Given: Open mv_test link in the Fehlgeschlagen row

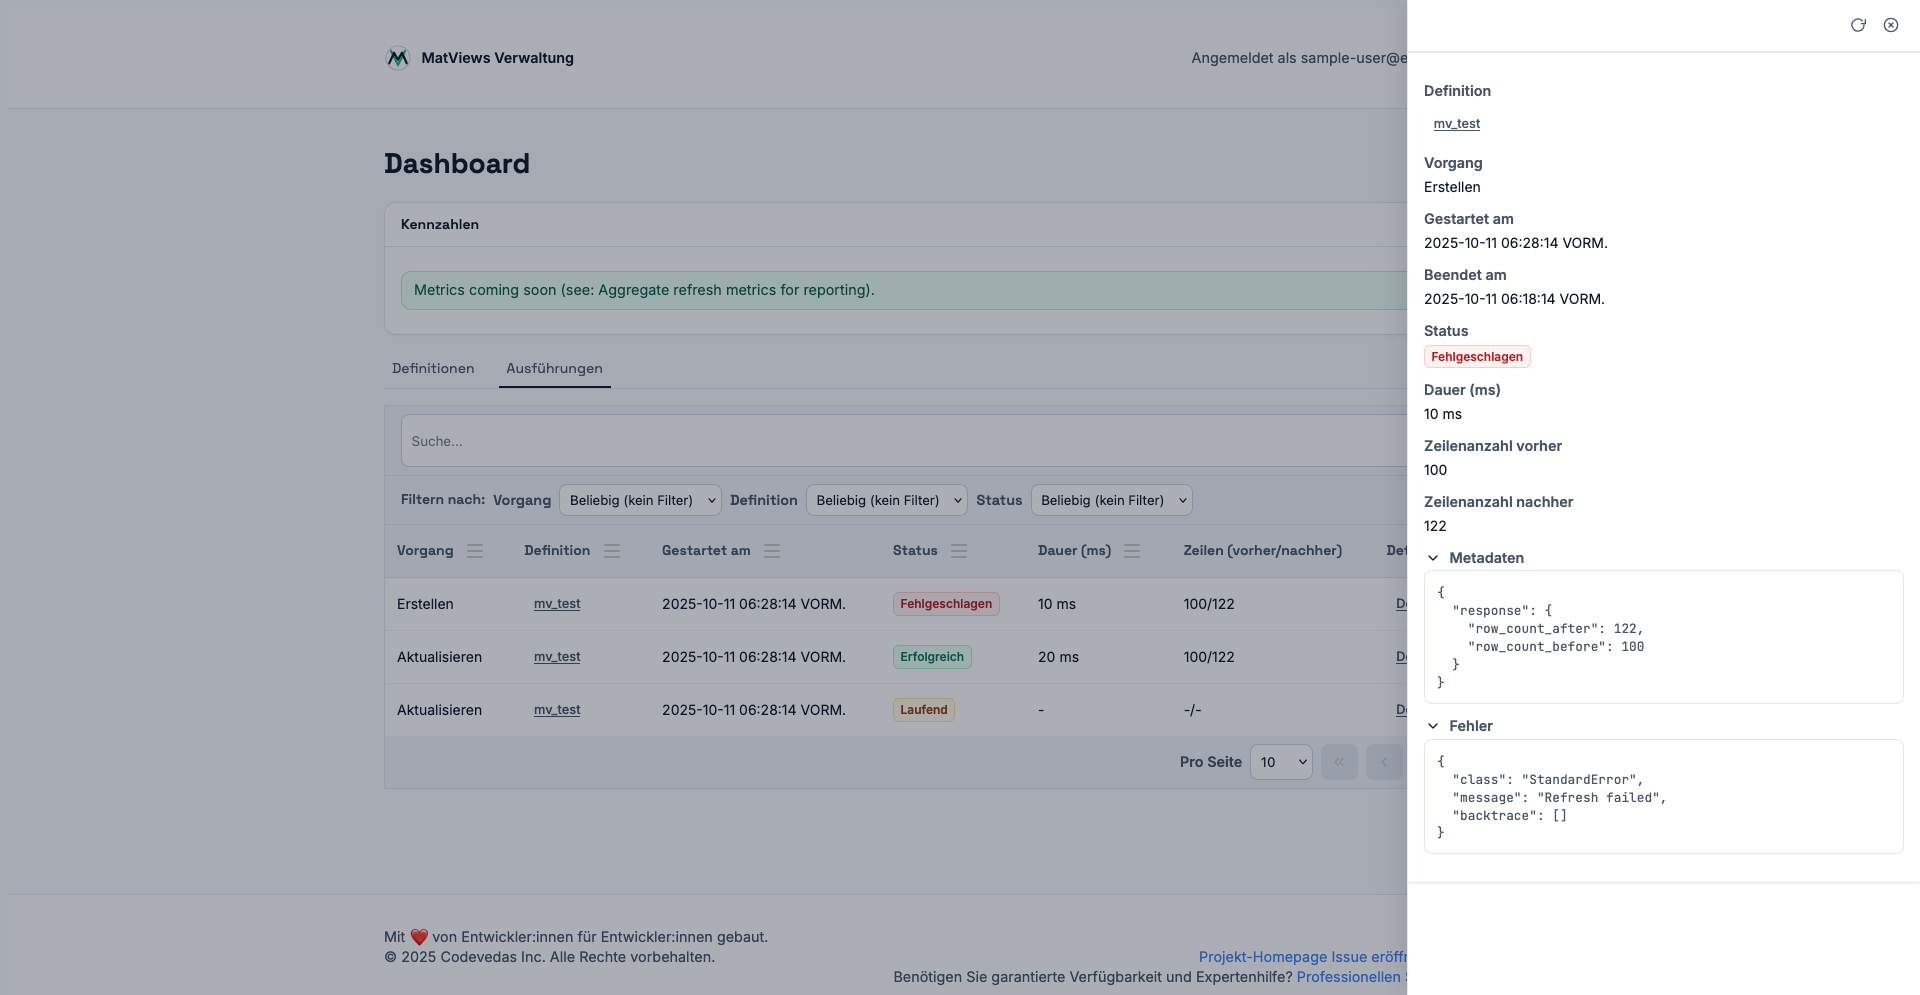Looking at the screenshot, I should point(557,604).
